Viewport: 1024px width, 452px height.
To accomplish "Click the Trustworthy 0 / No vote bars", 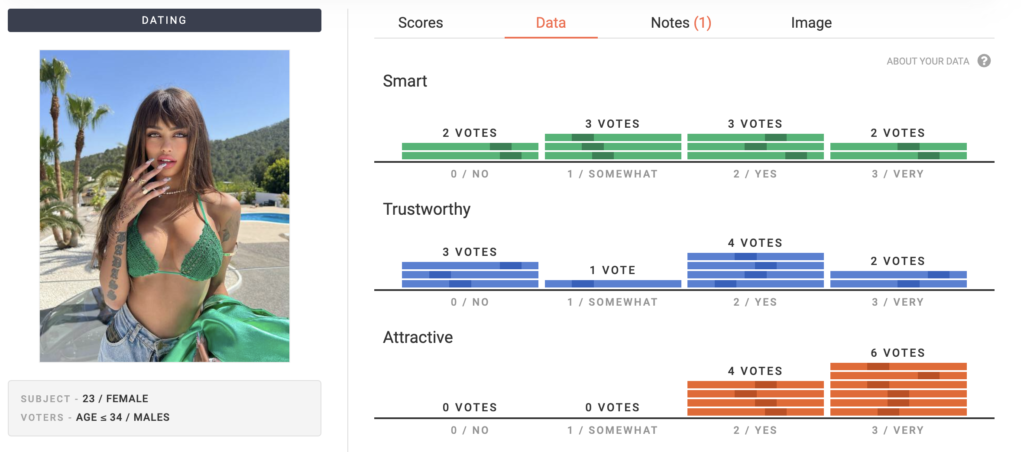I will pos(470,275).
